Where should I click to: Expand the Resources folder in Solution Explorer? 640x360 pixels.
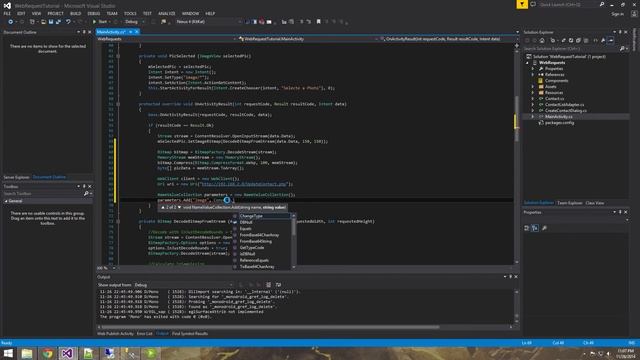click(533, 93)
